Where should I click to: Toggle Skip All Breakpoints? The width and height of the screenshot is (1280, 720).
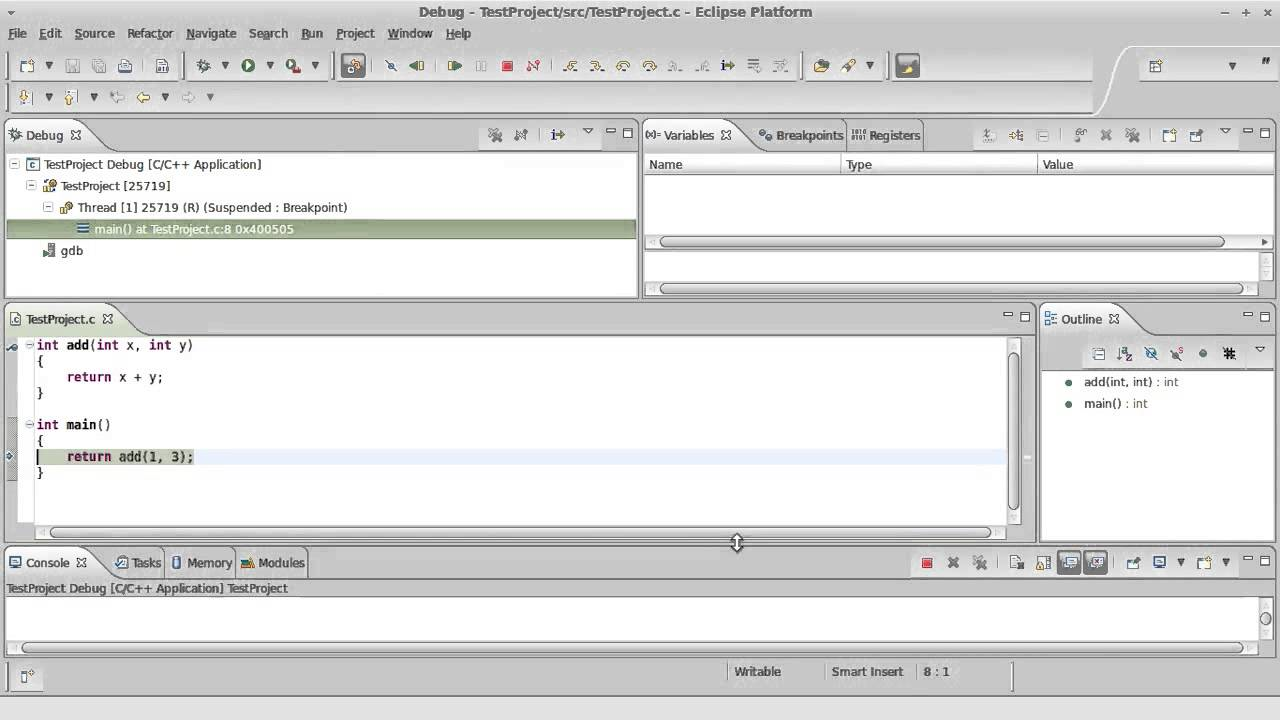click(x=390, y=66)
